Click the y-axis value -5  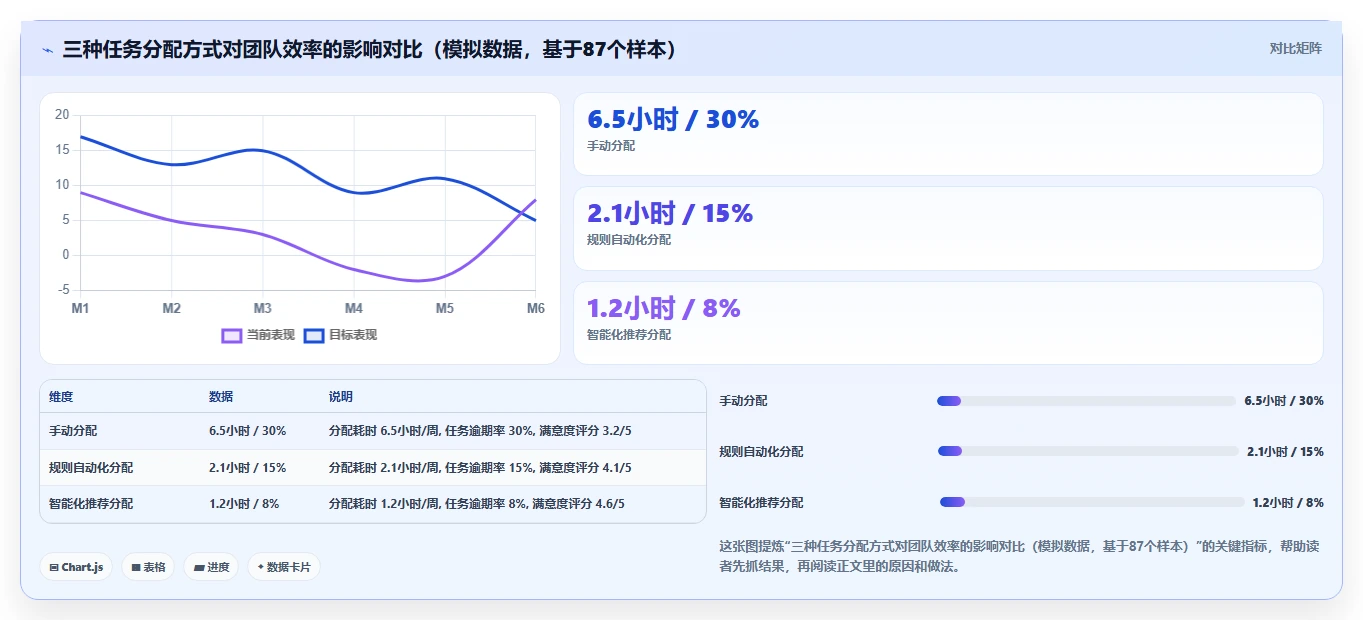pyautogui.click(x=63, y=290)
